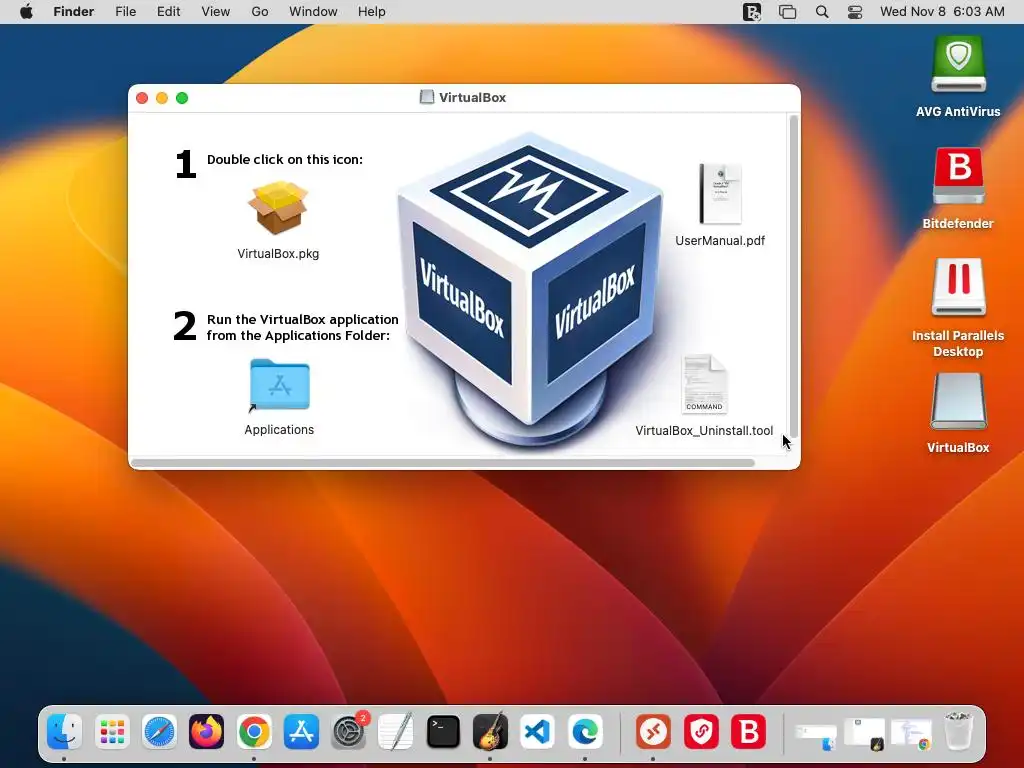Open the View menu
This screenshot has width=1024, height=768.
point(216,12)
